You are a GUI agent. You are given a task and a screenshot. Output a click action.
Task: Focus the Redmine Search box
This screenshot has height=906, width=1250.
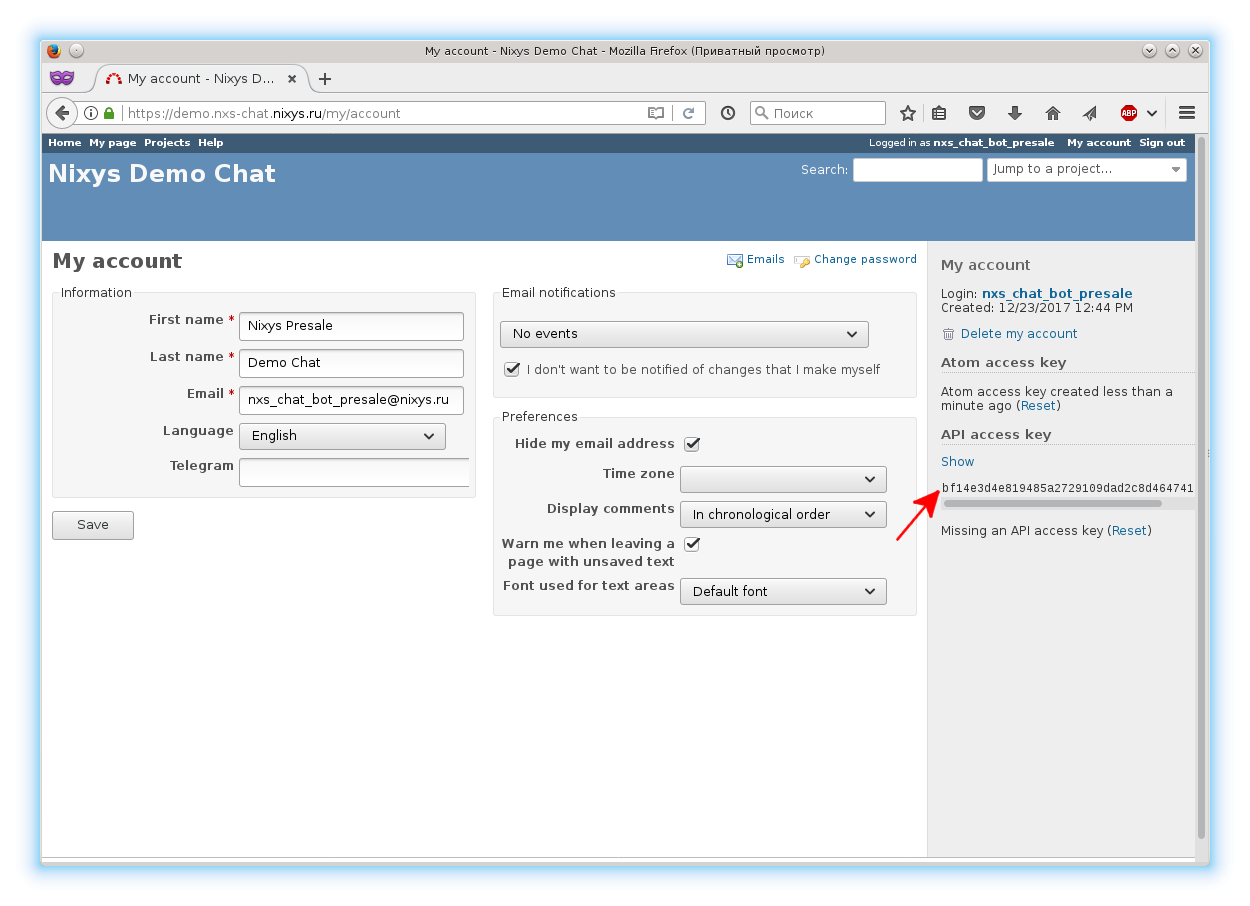(918, 170)
